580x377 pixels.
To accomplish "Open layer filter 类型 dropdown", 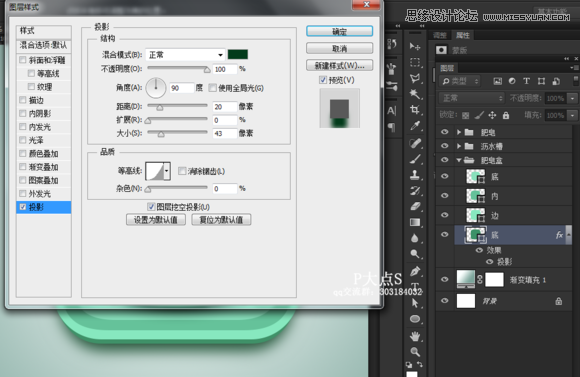I will click(461, 81).
